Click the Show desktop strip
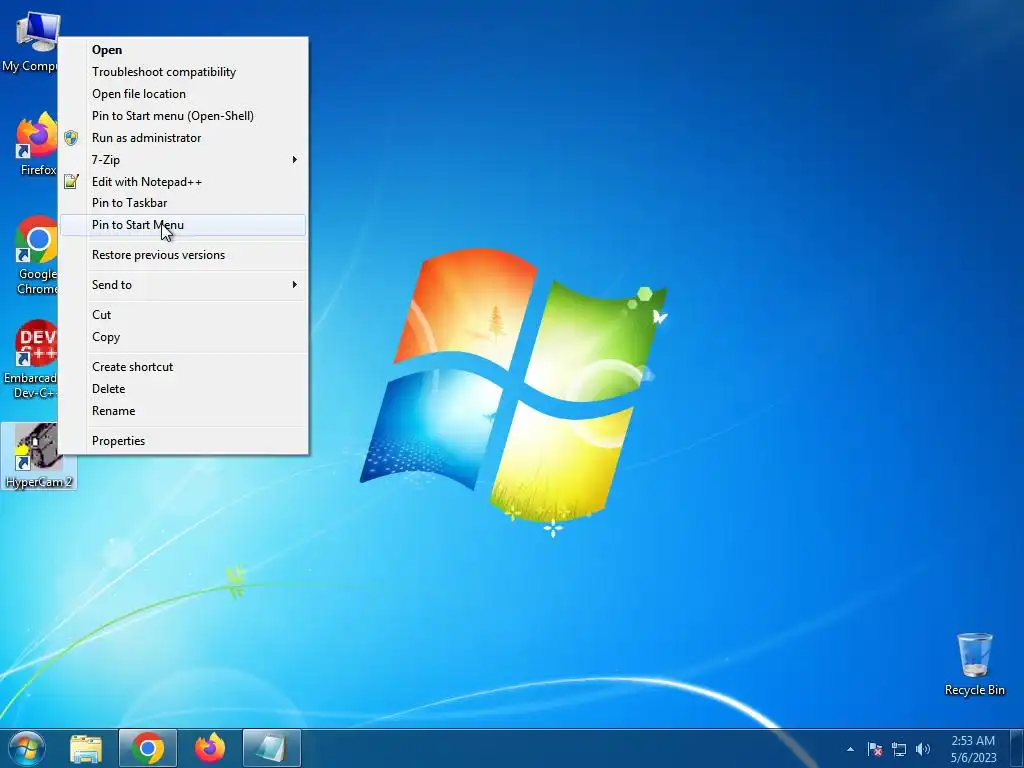The width and height of the screenshot is (1024, 768). coord(1017,749)
